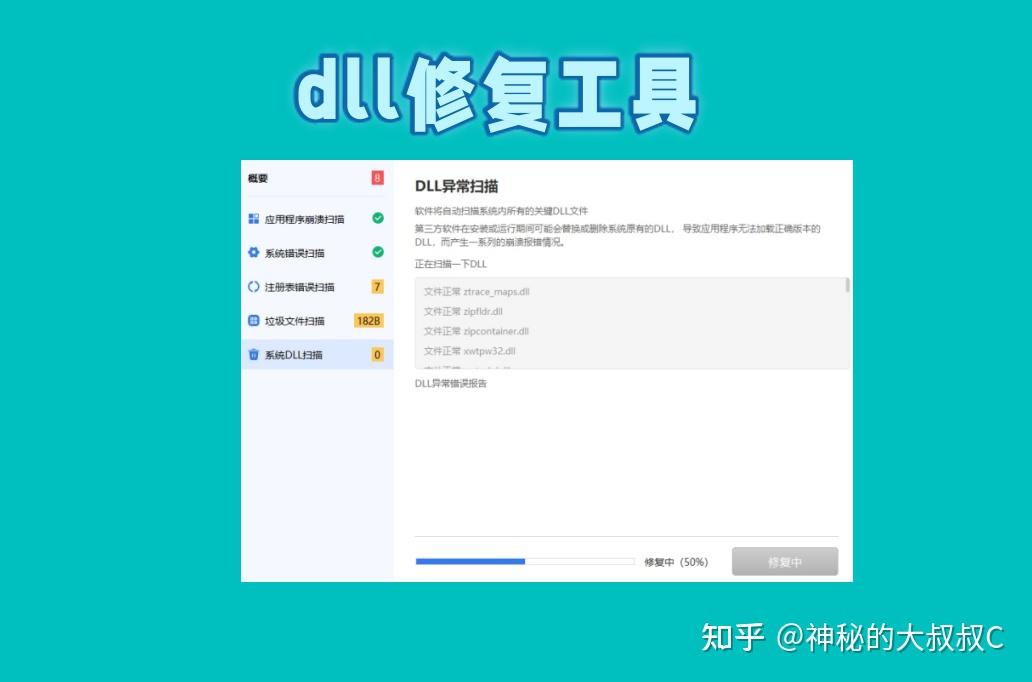Image resolution: width=1032 pixels, height=682 pixels.
Task: Click the DLL异常扫描 heading
Action: (x=455, y=185)
